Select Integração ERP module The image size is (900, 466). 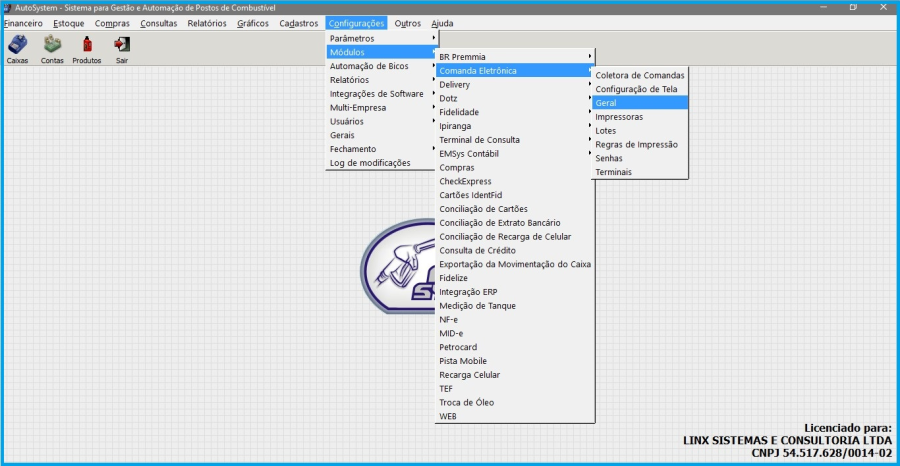[515, 292]
